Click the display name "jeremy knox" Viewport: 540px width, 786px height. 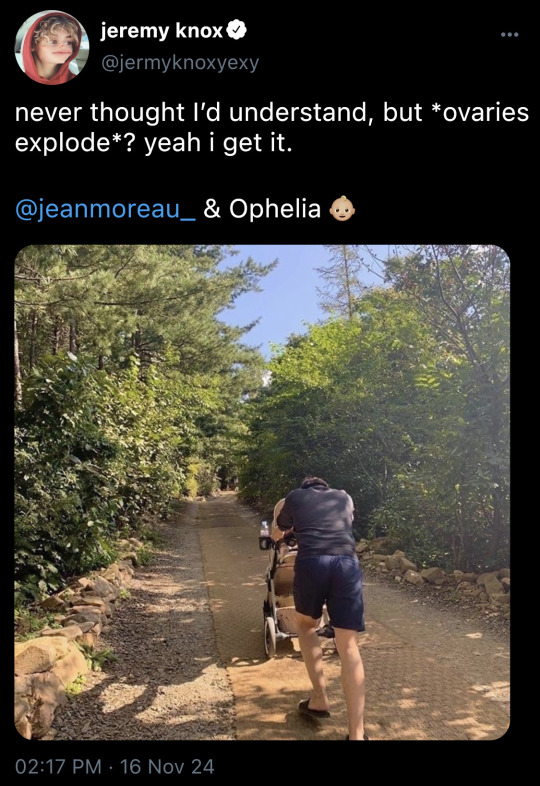pos(161,31)
